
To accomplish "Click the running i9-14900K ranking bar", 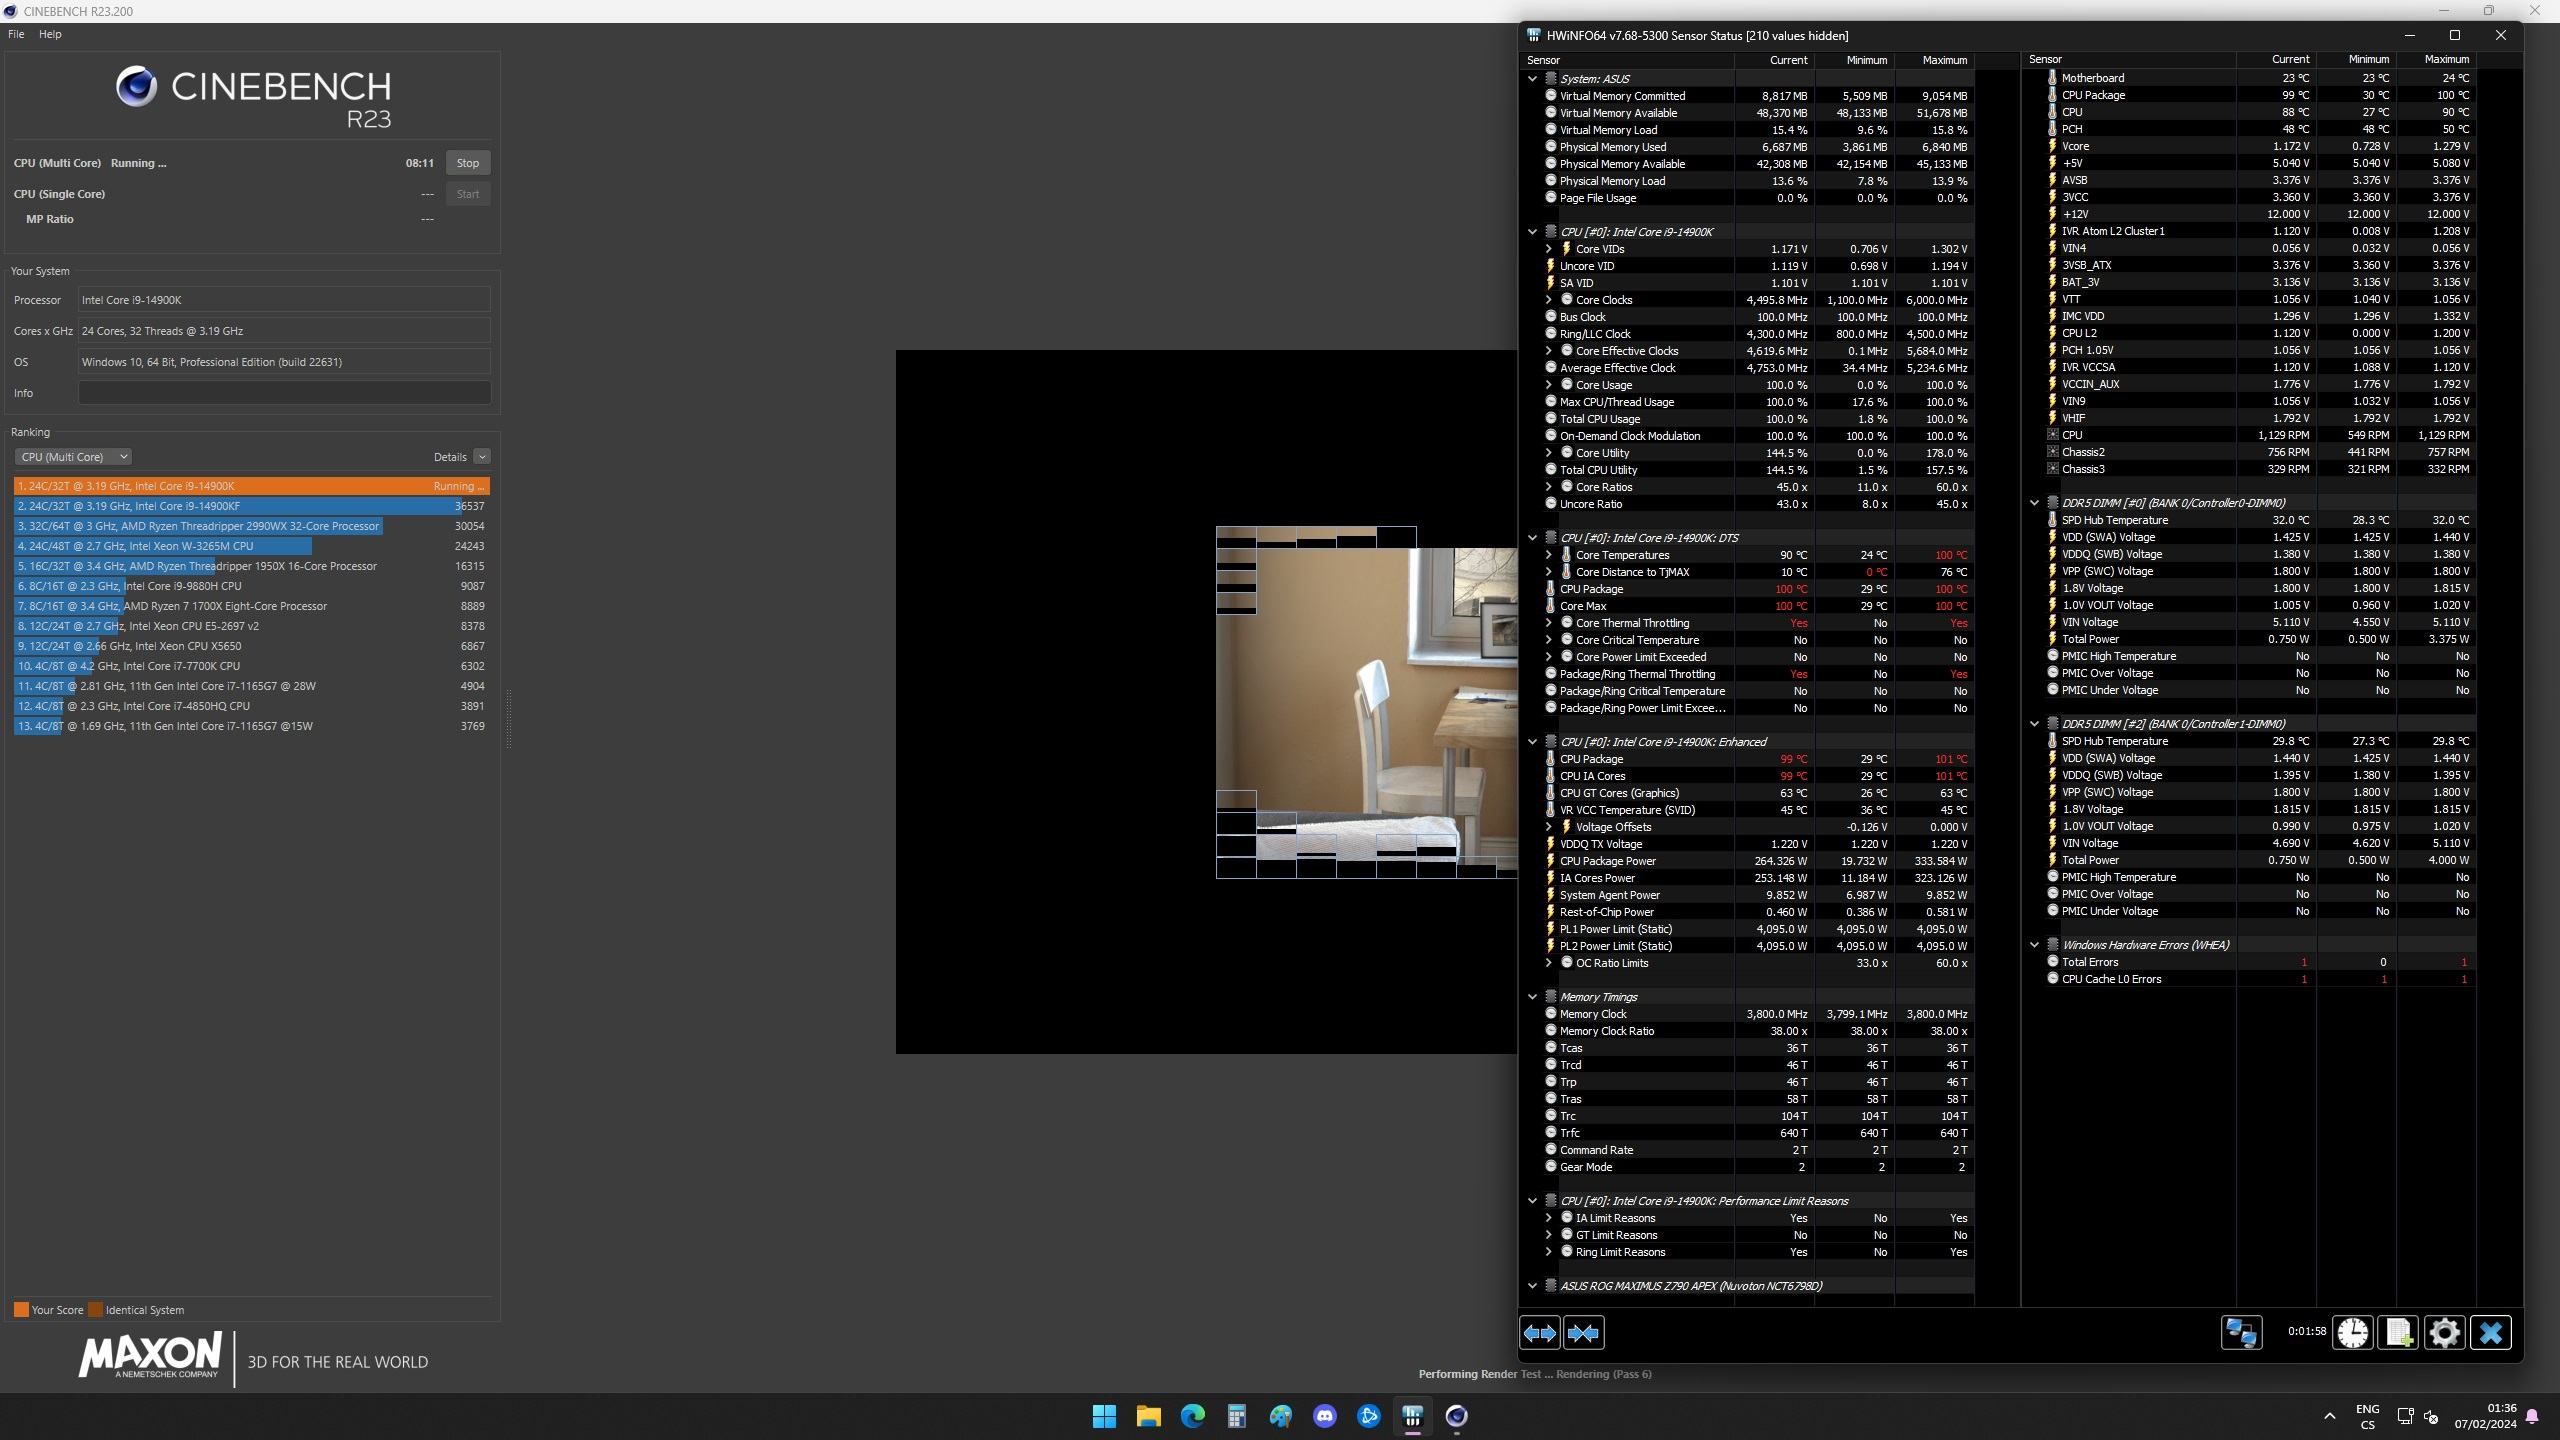I will pos(252,486).
